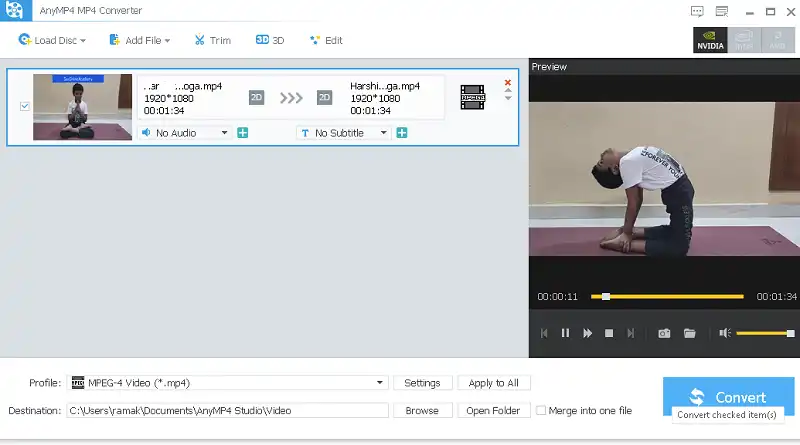Click the Convert button
The image size is (800, 445).
coord(727,396)
